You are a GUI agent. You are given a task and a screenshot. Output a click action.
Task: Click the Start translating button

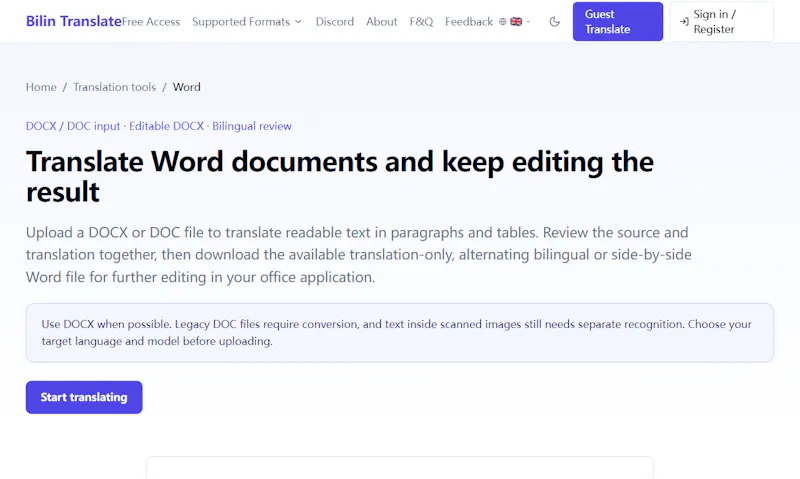click(84, 397)
